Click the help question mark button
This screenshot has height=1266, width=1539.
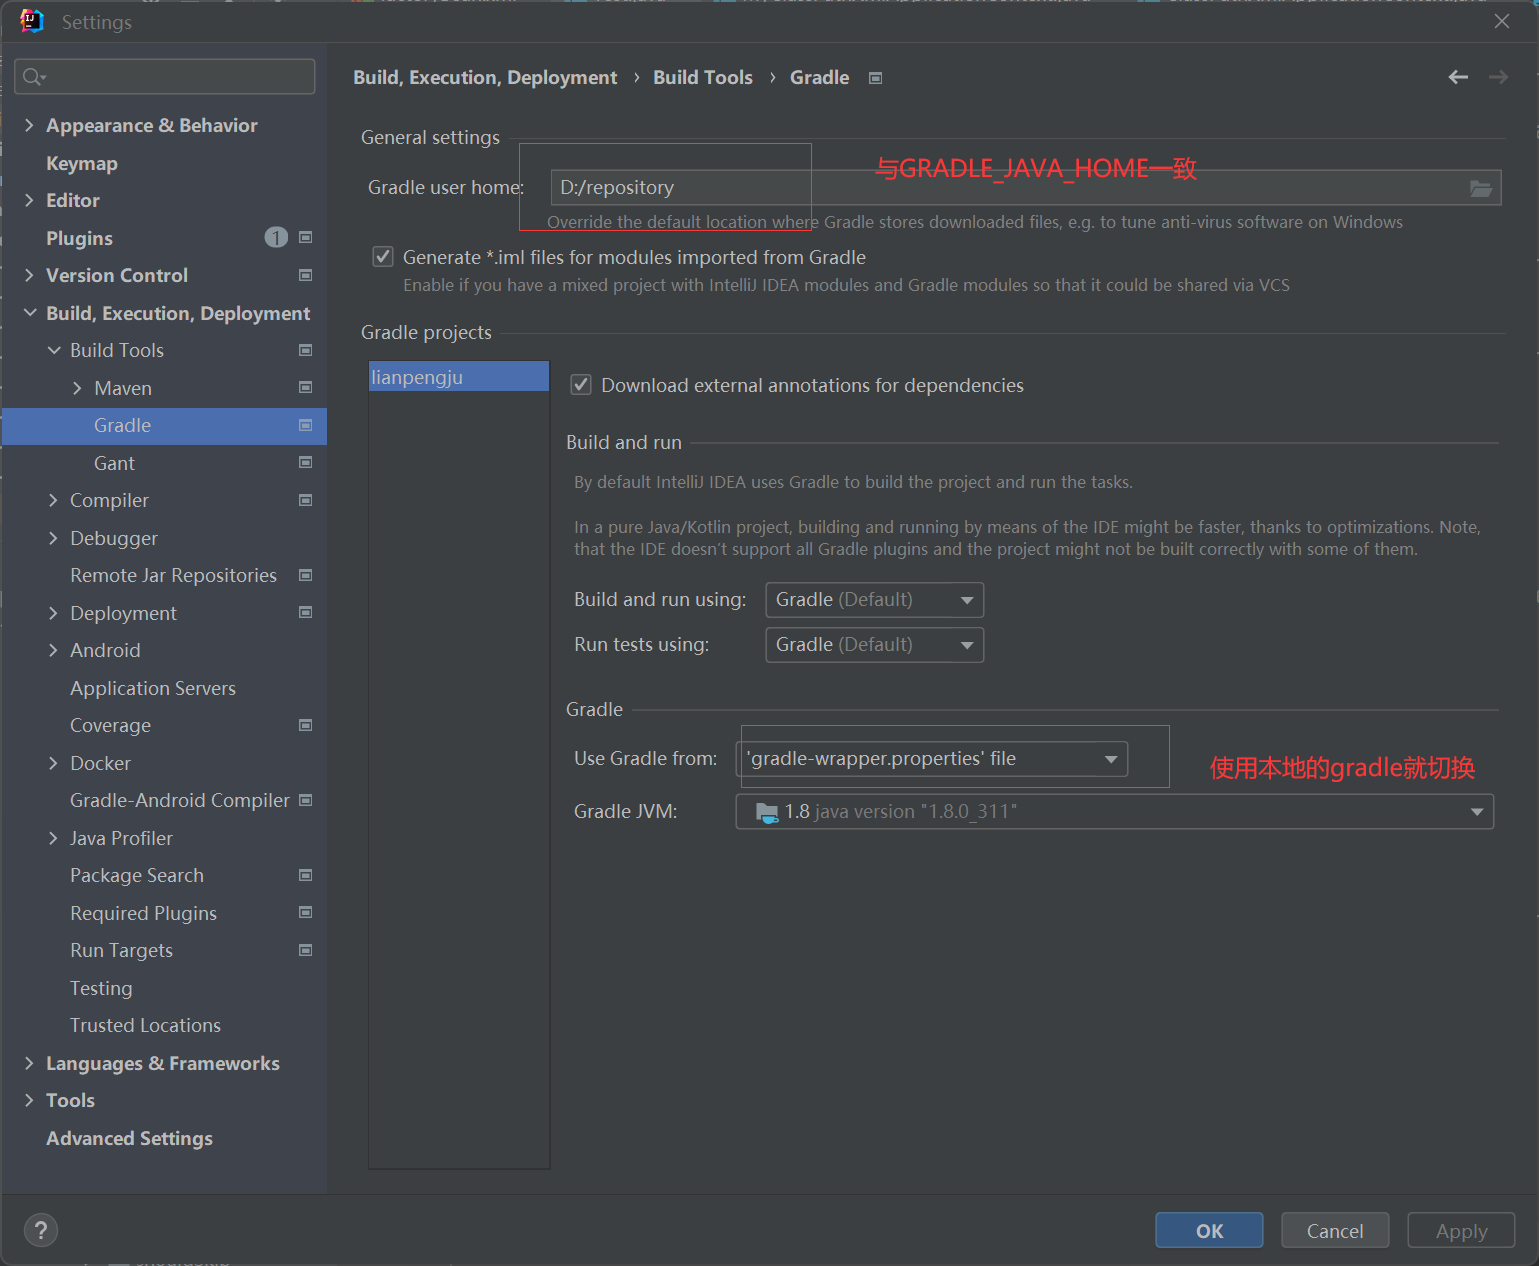click(x=41, y=1230)
